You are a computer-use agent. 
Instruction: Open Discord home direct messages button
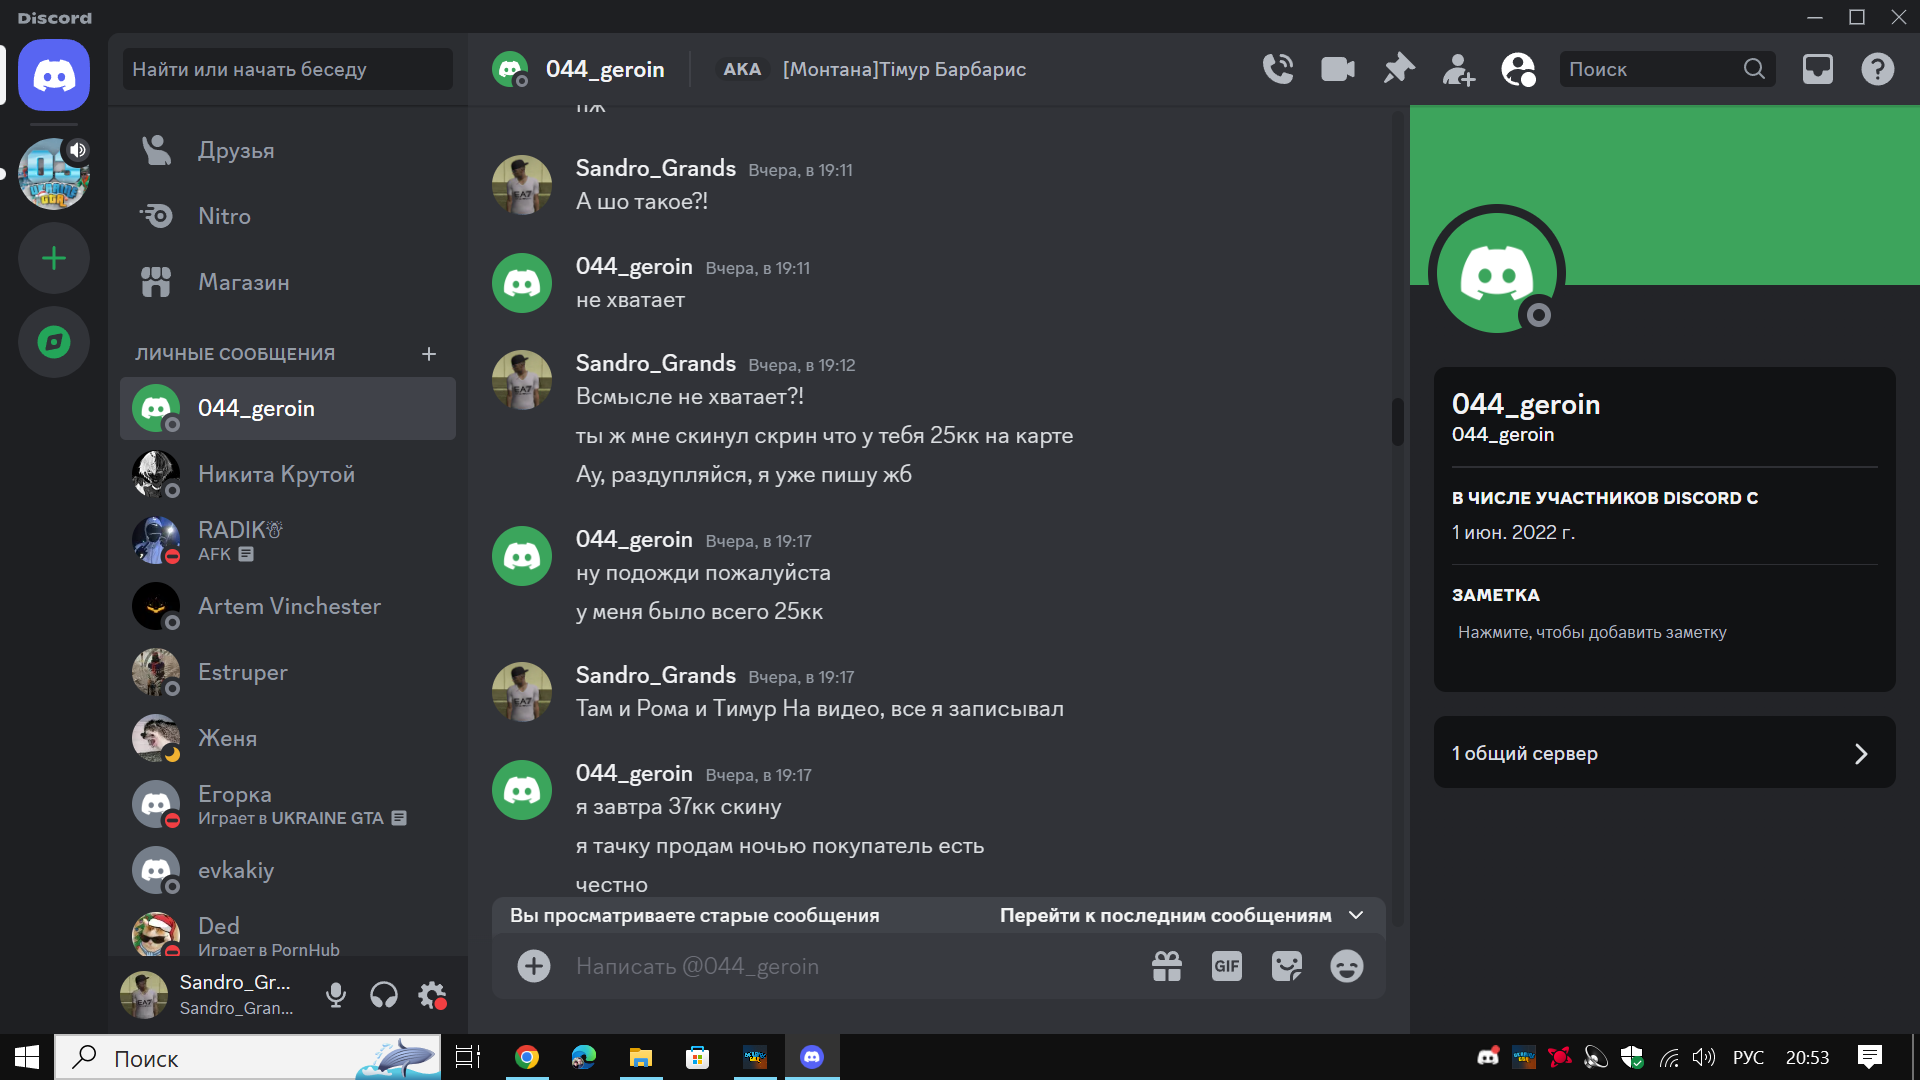pos(54,75)
